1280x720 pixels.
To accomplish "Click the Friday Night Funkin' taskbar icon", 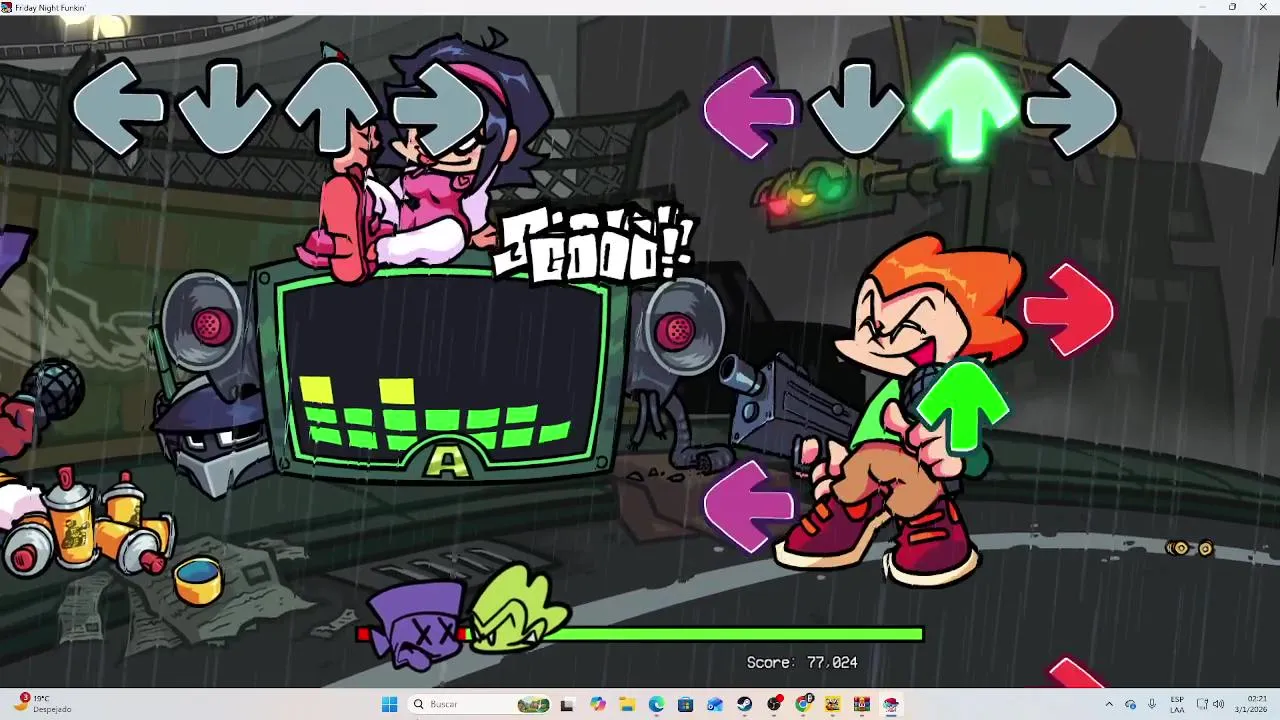I will (891, 704).
